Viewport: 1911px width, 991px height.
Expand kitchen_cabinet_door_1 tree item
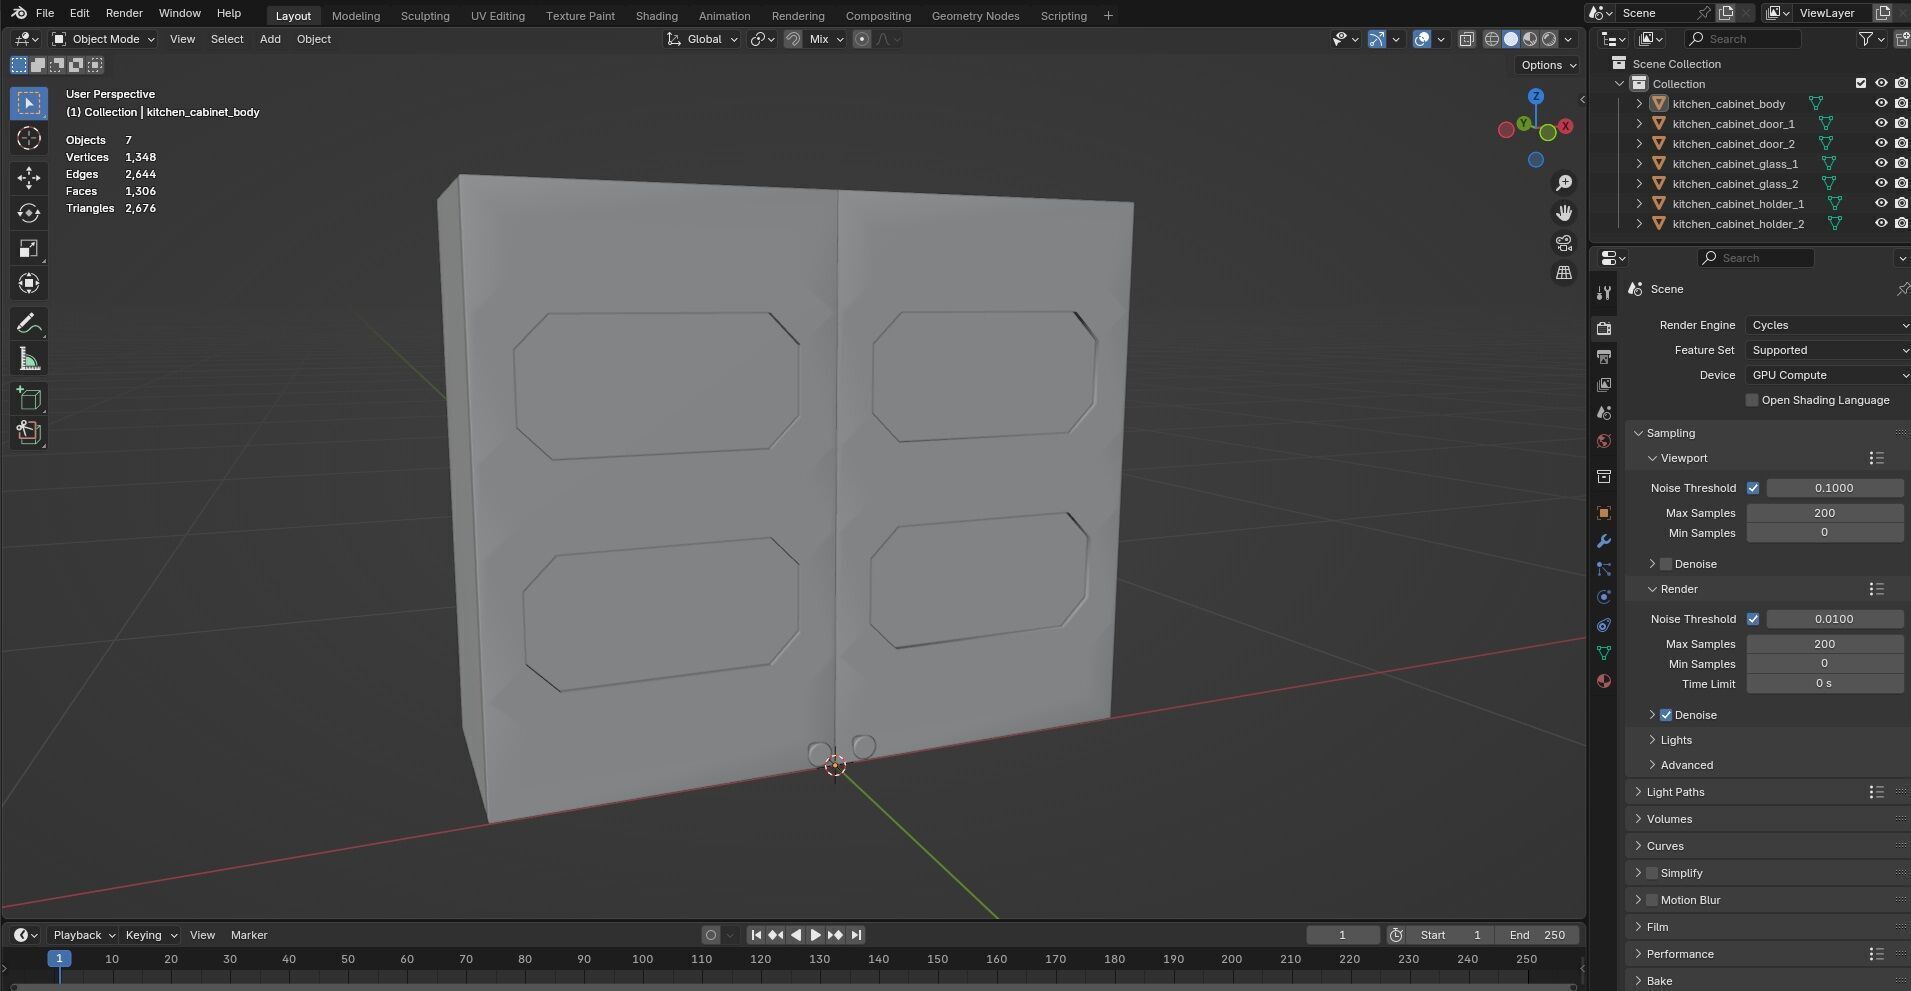click(1639, 124)
